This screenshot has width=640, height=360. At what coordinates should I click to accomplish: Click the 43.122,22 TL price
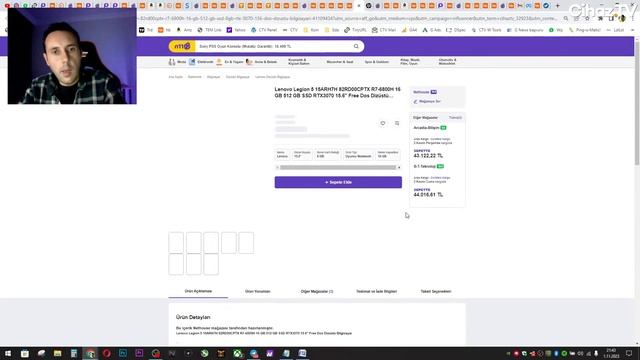[x=428, y=156]
